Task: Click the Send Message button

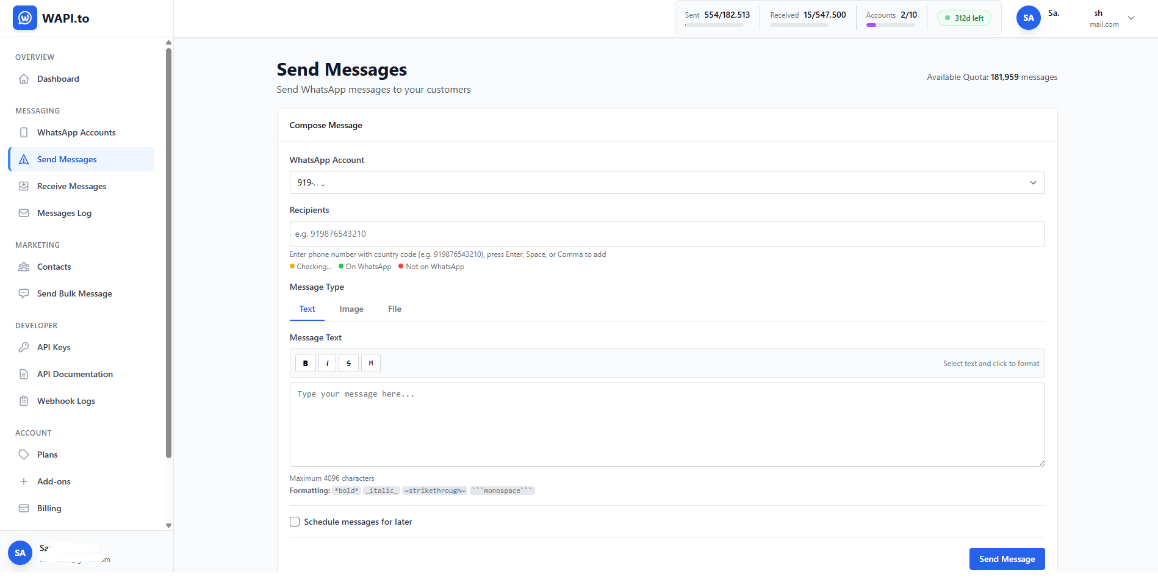Action: coord(1007,560)
